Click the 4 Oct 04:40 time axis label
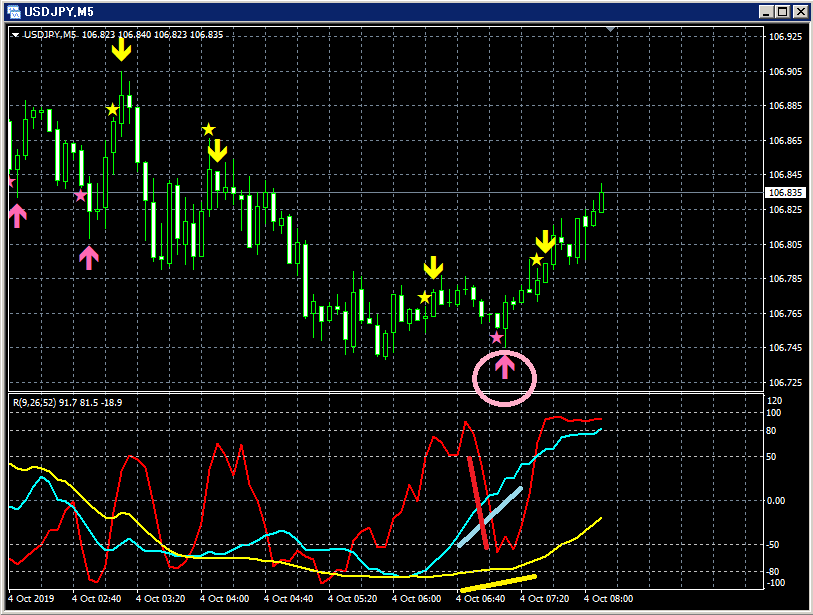 point(288,599)
